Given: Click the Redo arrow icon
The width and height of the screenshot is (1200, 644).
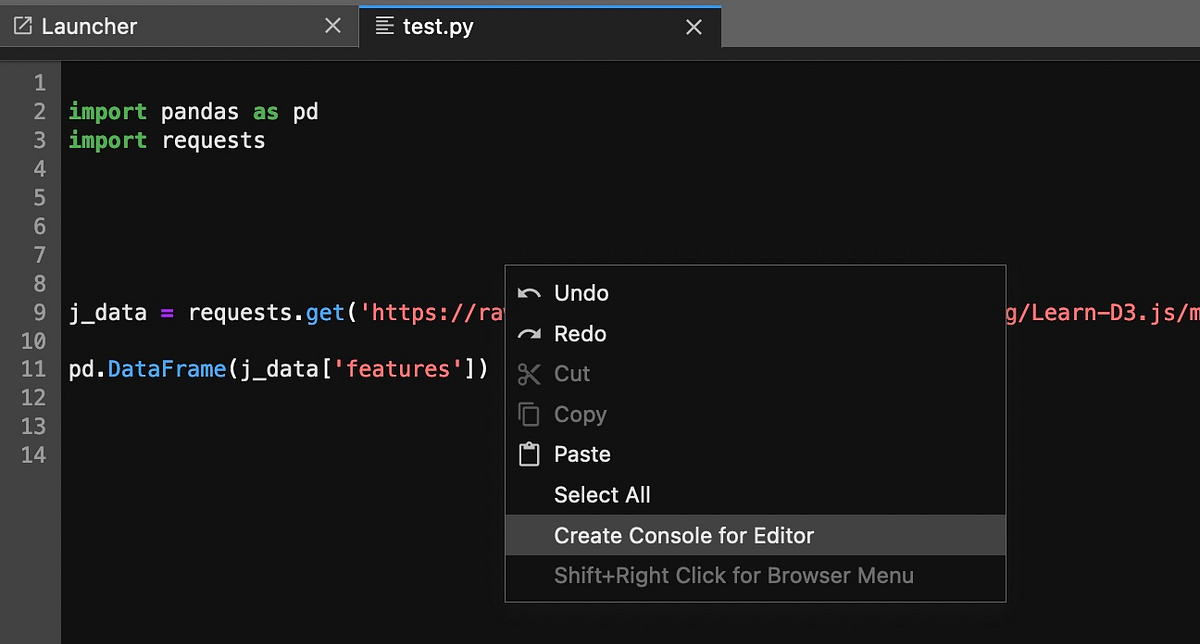Looking at the screenshot, I should click(x=532, y=333).
